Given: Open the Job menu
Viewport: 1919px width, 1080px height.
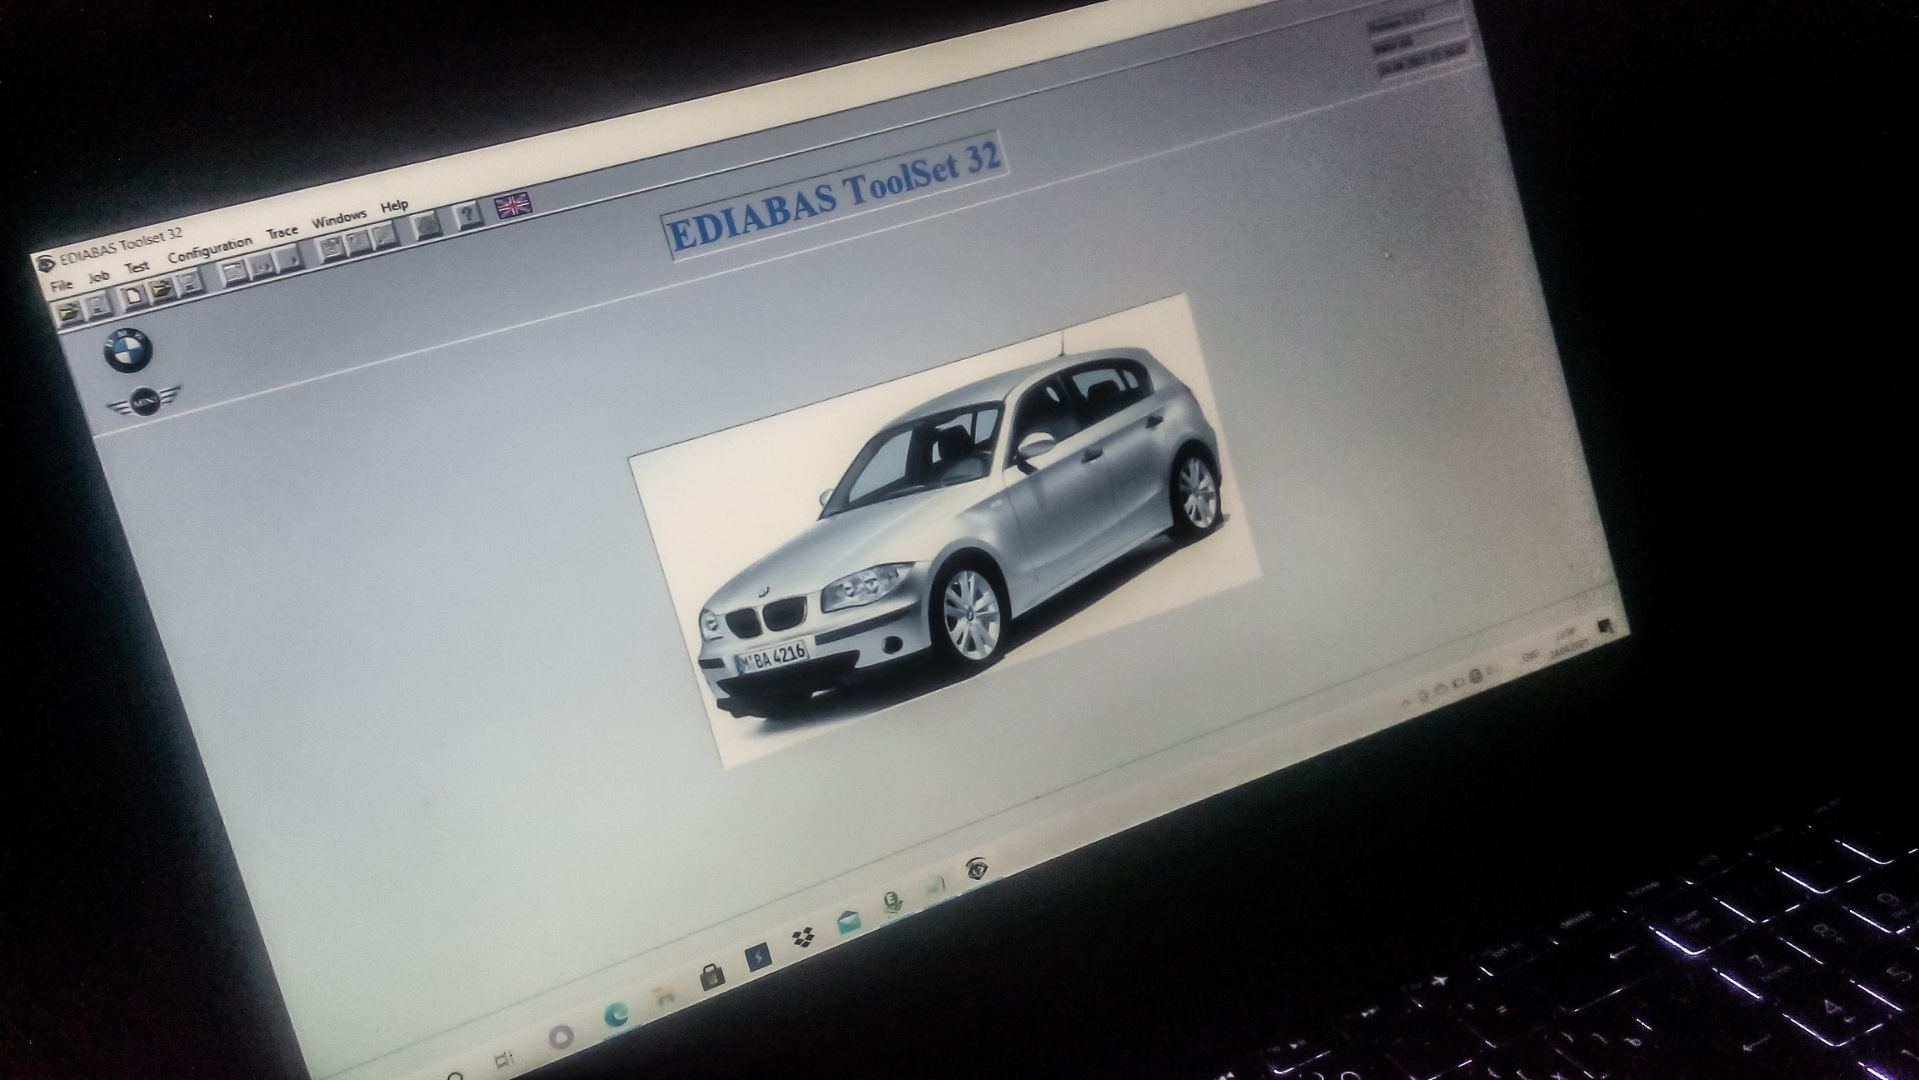Looking at the screenshot, I should (99, 277).
